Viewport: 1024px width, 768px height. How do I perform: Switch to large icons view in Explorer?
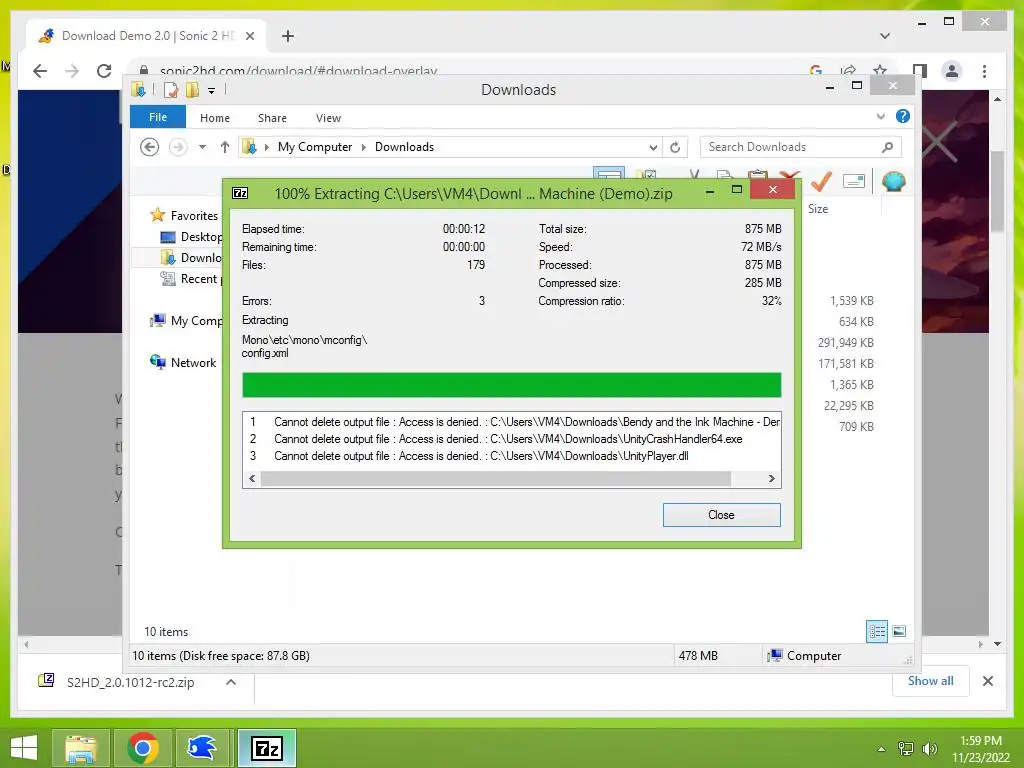click(899, 631)
